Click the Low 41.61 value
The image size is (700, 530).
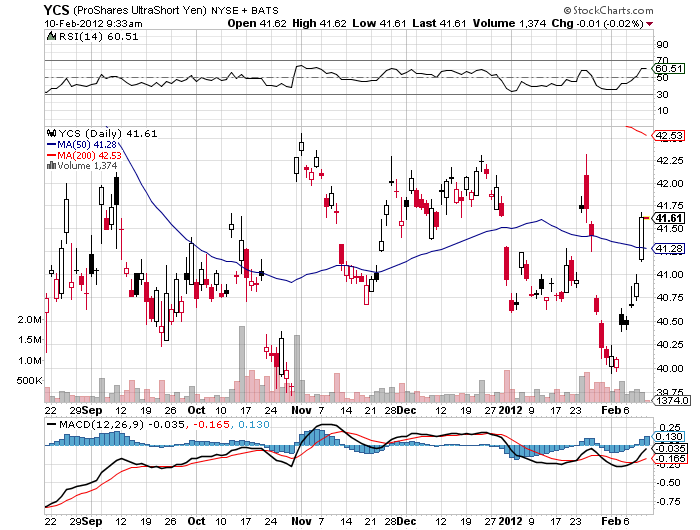[379, 23]
